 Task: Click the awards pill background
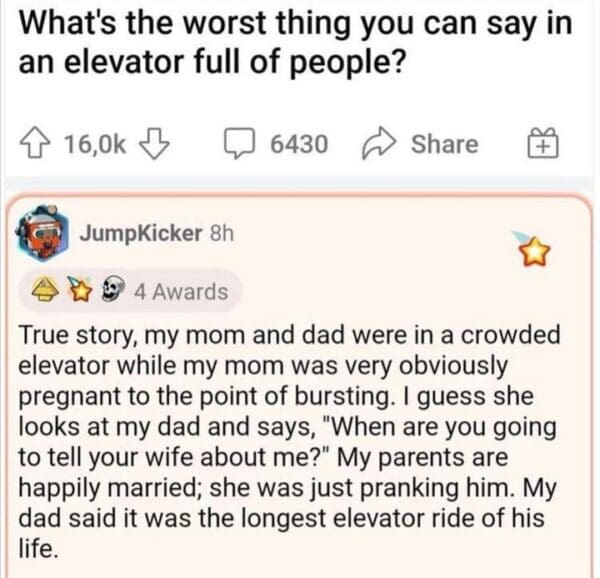coord(232,291)
